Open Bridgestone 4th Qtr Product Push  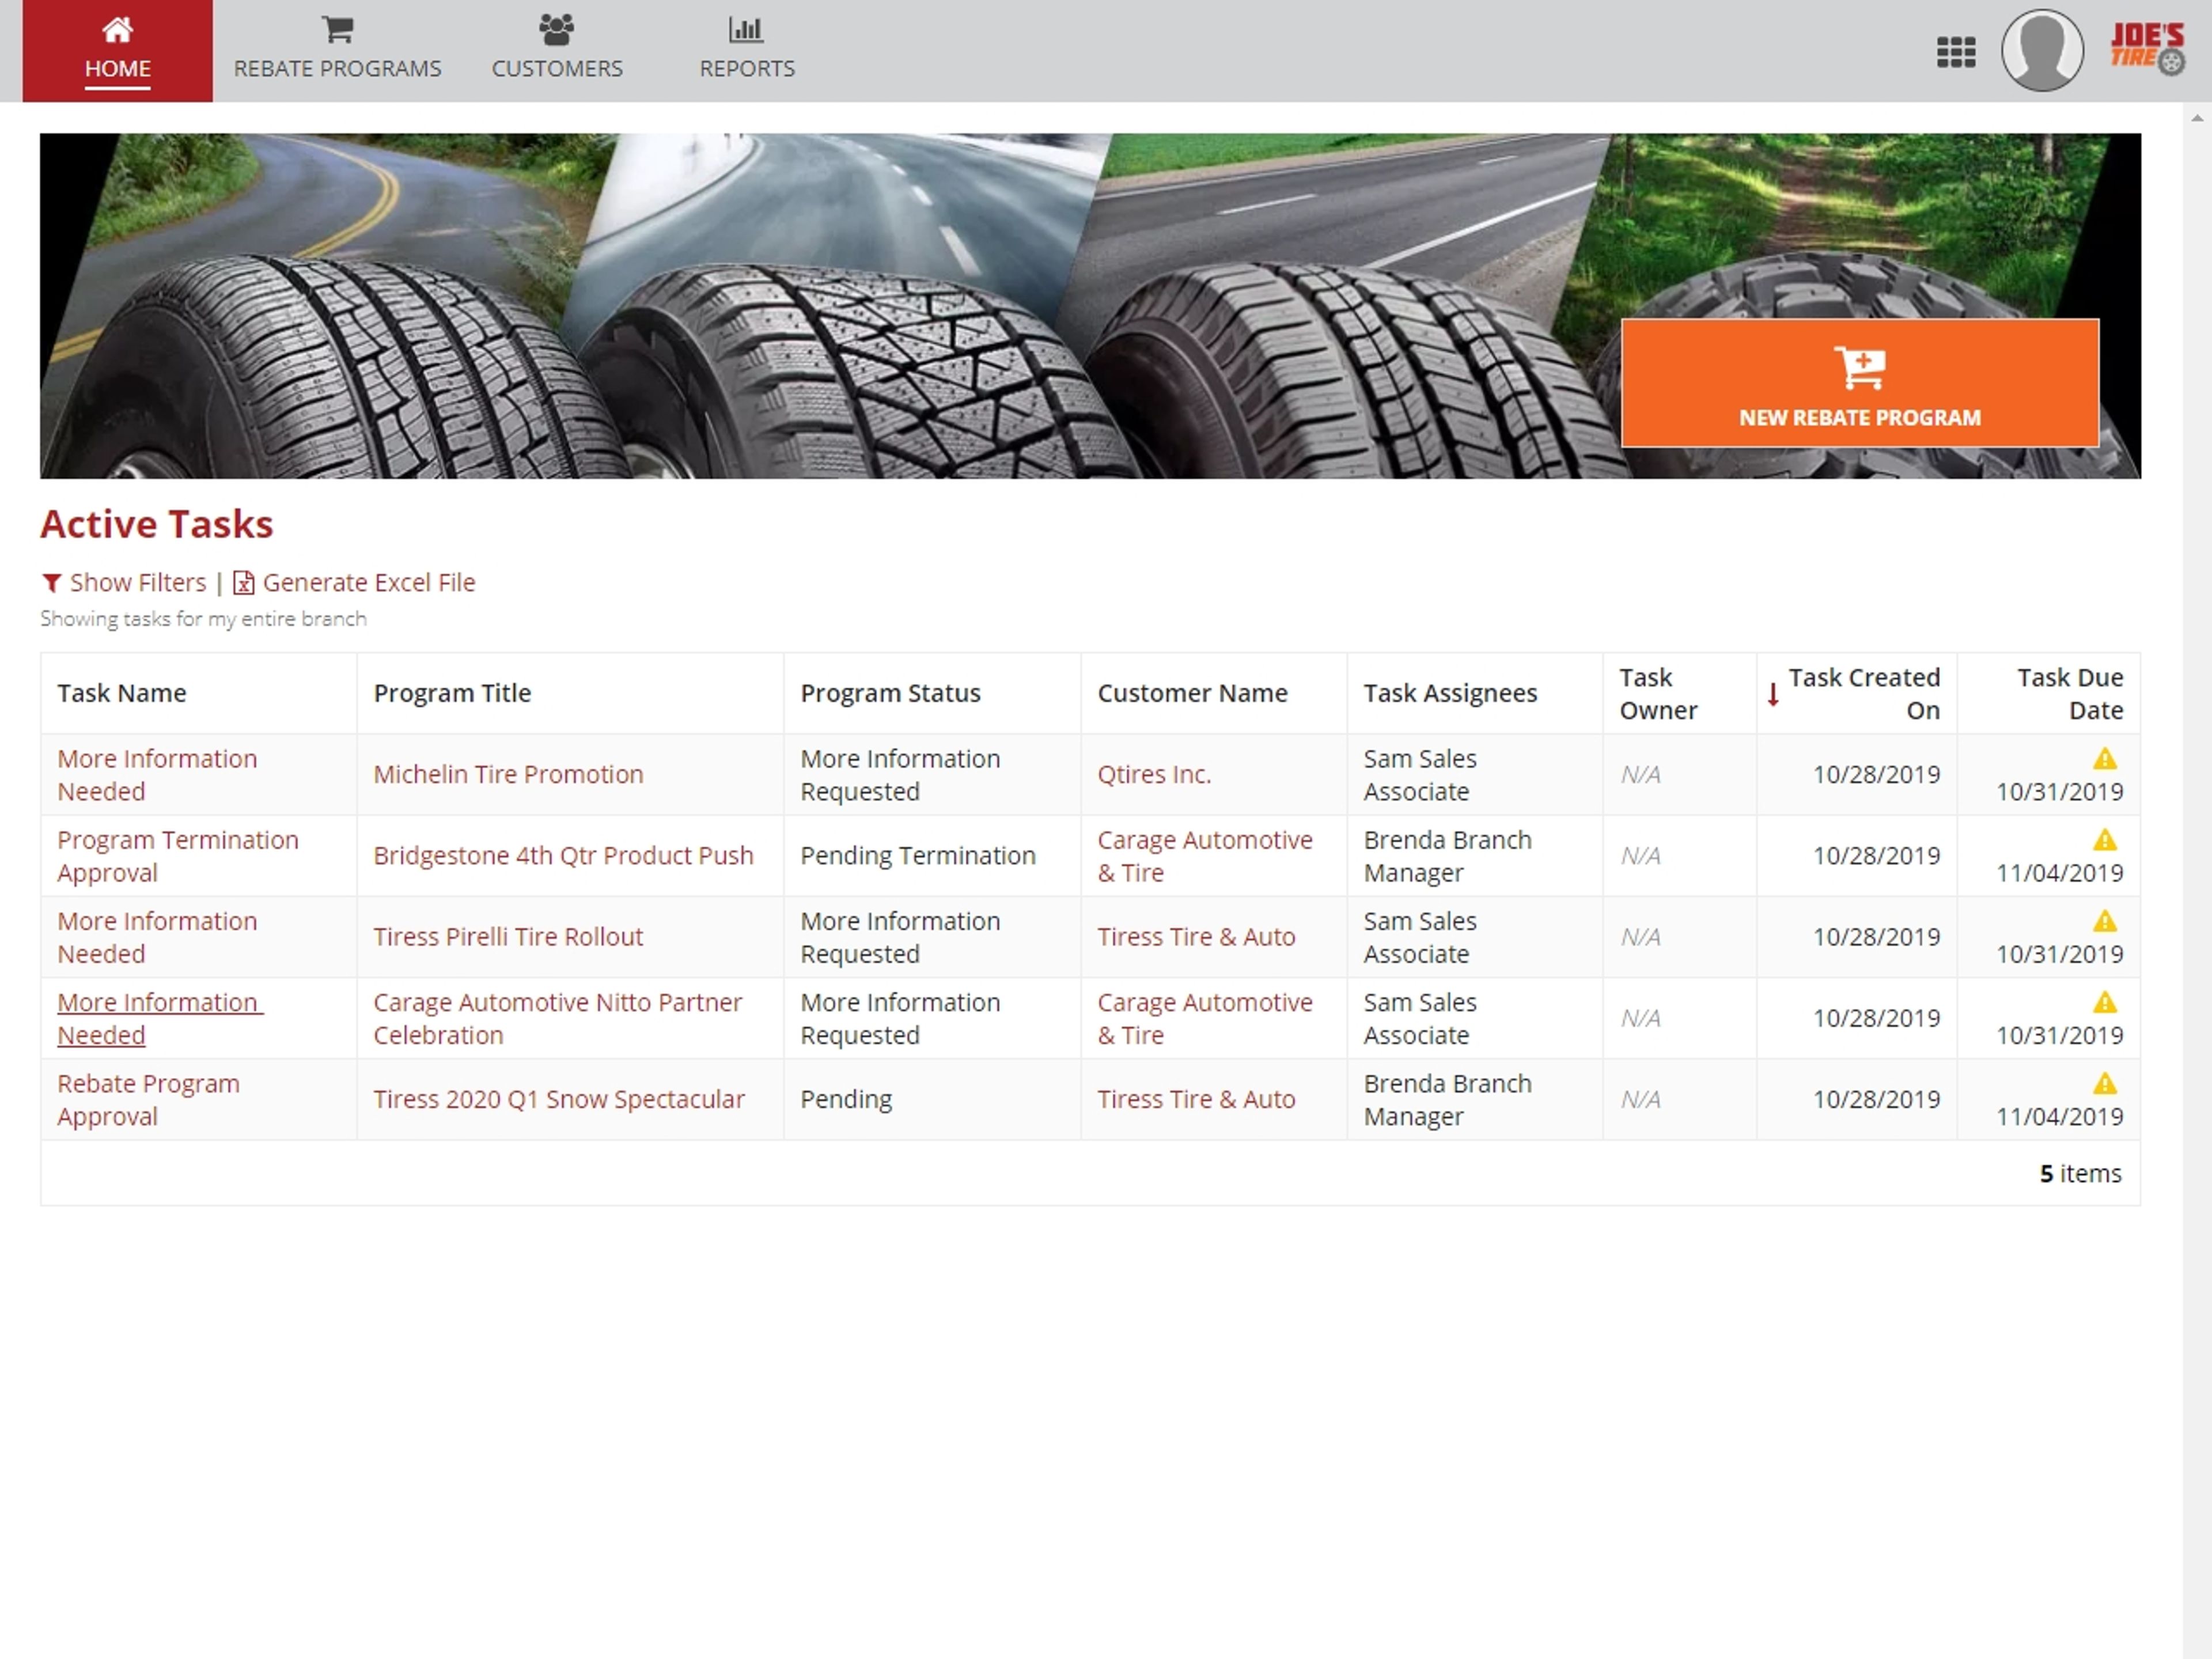(x=563, y=855)
